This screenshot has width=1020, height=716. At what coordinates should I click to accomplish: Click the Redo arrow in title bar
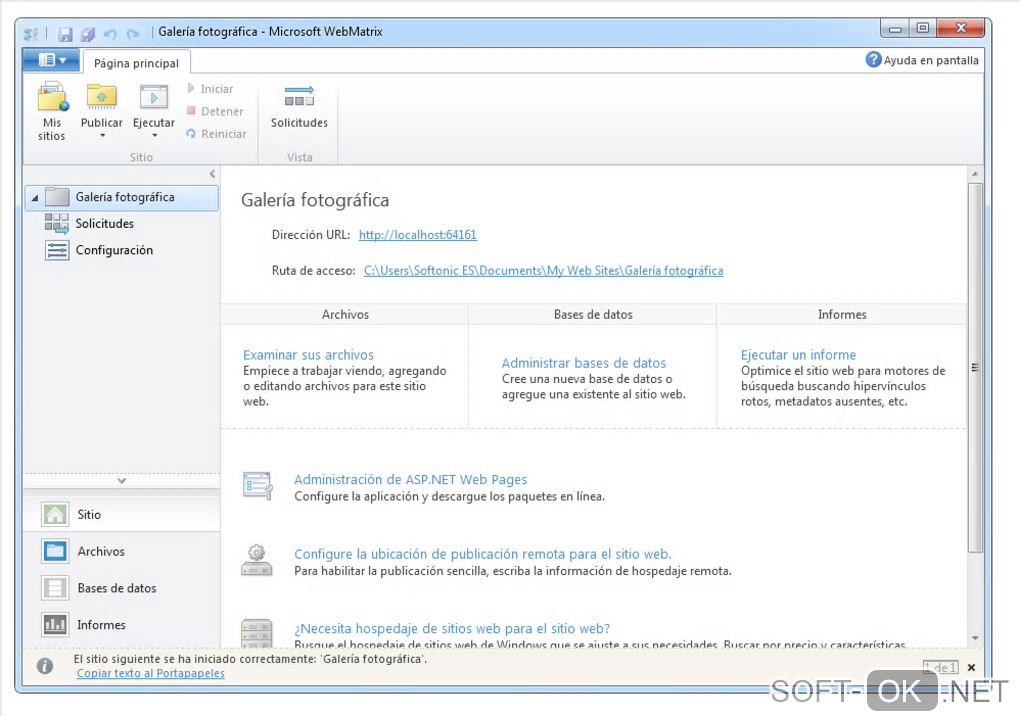tap(133, 34)
